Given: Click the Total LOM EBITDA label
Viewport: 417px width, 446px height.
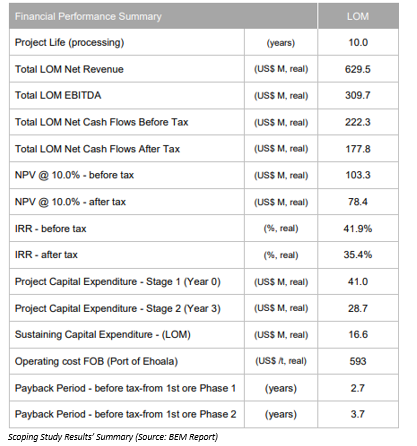Looking at the screenshot, I should (58, 95).
